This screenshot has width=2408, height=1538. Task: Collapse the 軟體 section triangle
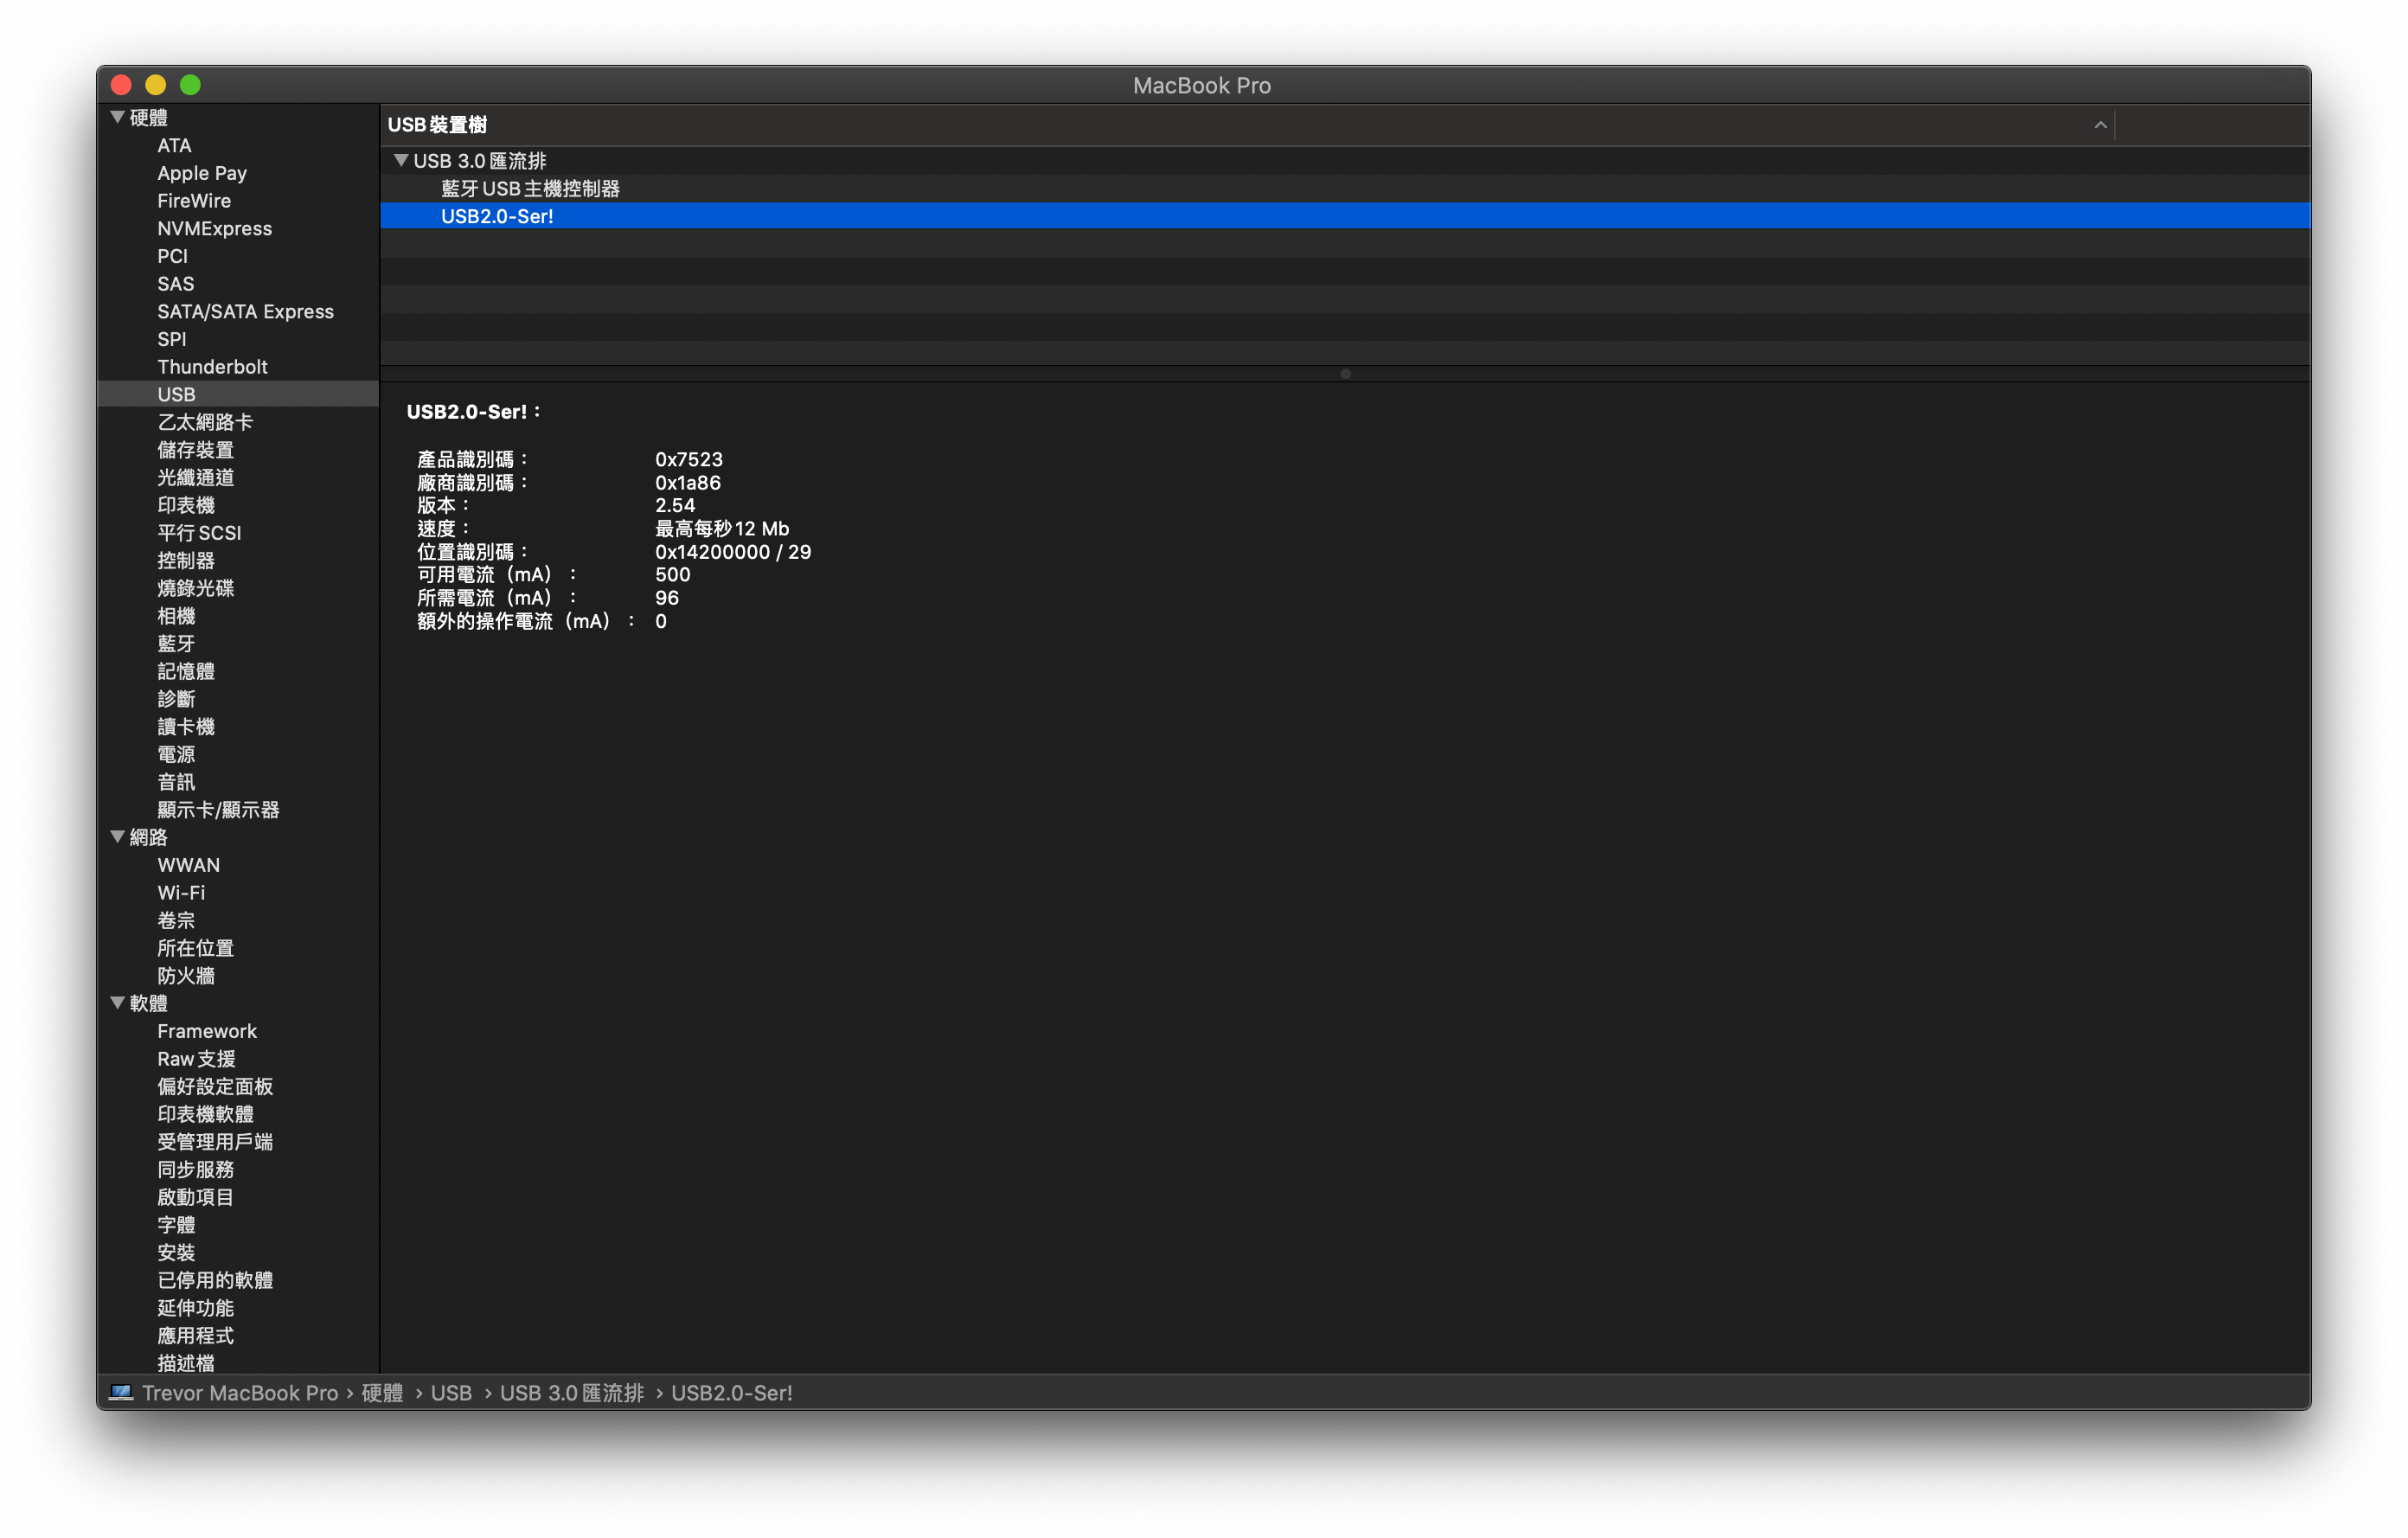tap(117, 1003)
